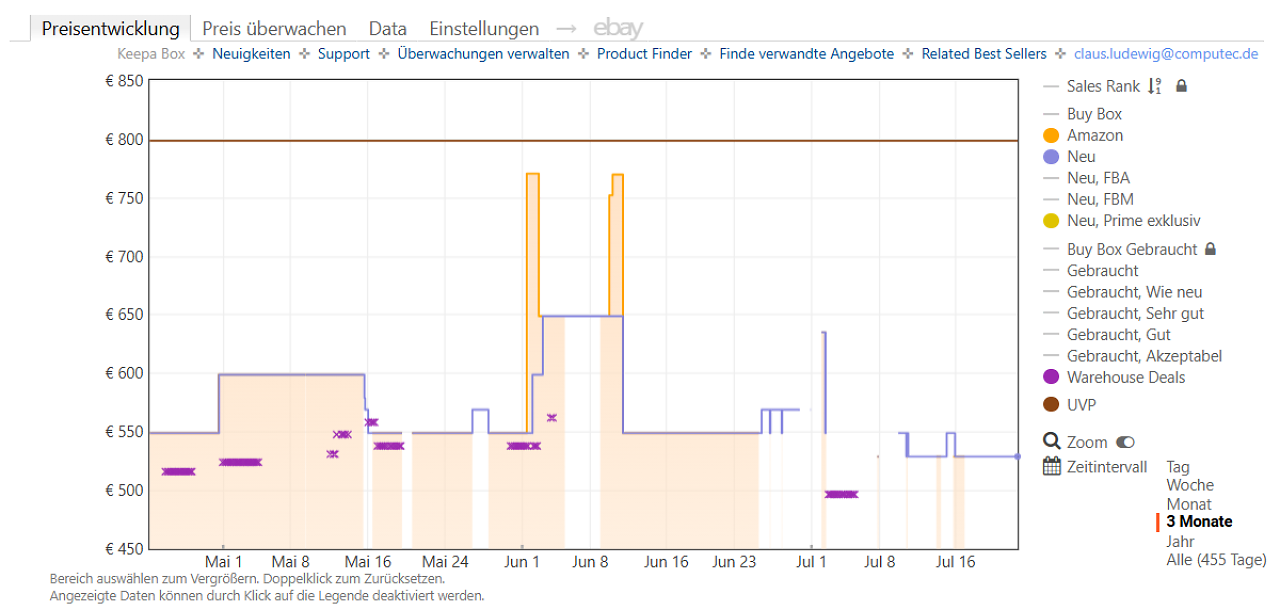Toggle the purple Warehouse Deals legend marker

point(1051,377)
